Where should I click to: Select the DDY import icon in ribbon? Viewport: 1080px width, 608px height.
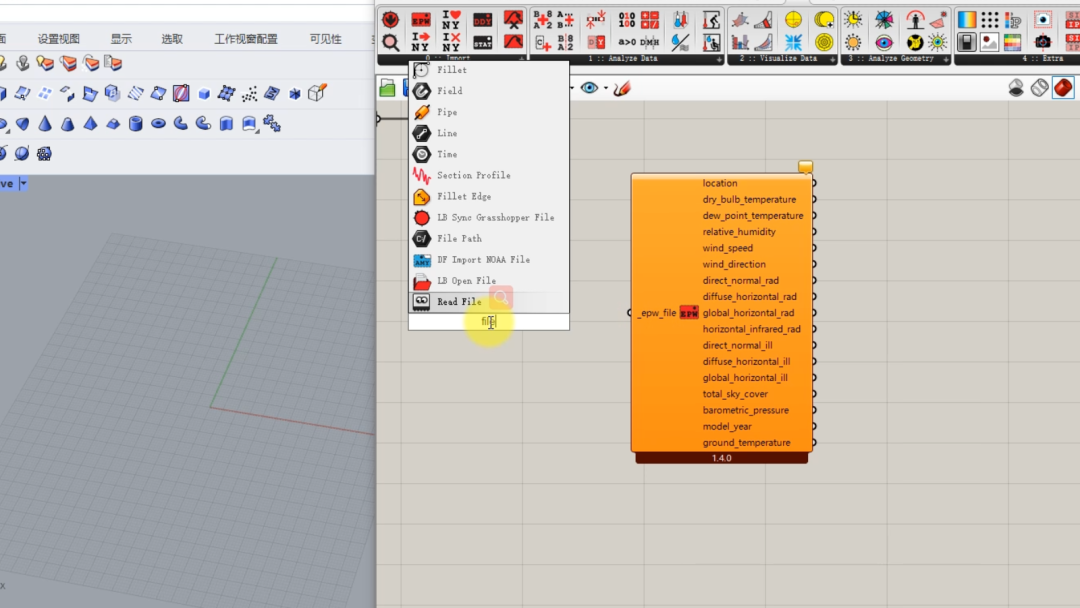pyautogui.click(x=482, y=19)
